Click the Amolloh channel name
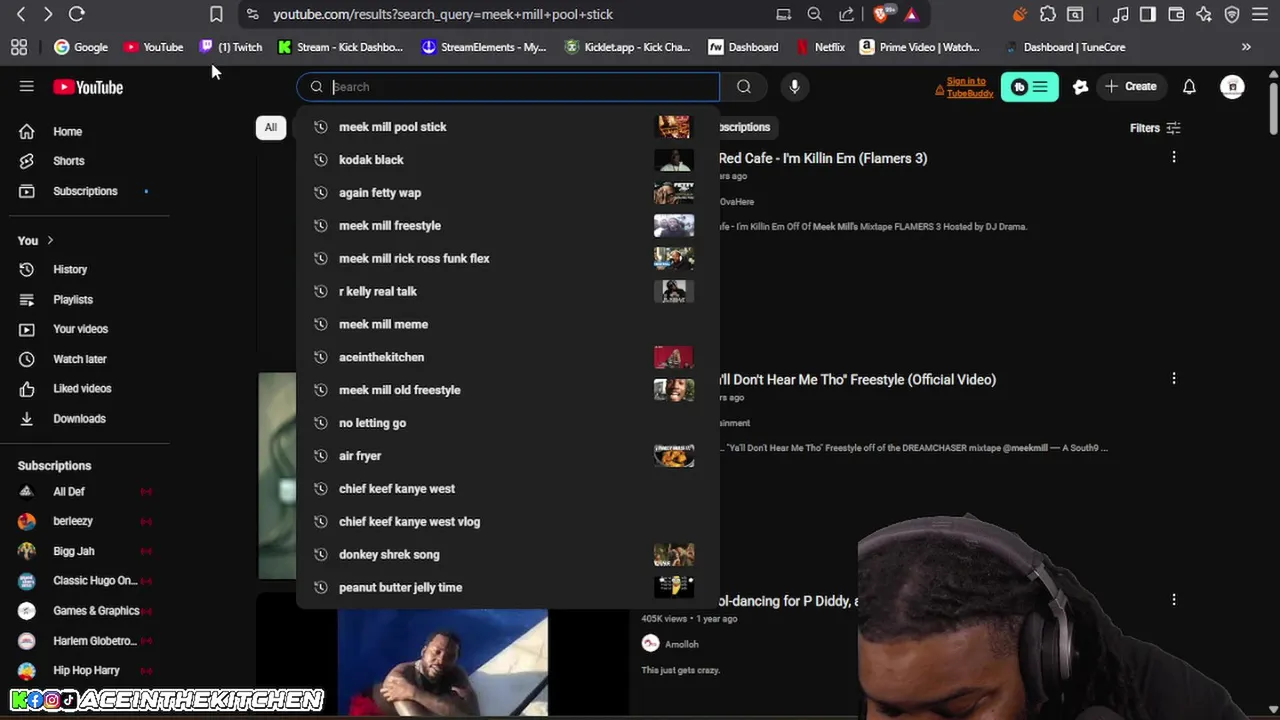The width and height of the screenshot is (1280, 720). click(681, 644)
